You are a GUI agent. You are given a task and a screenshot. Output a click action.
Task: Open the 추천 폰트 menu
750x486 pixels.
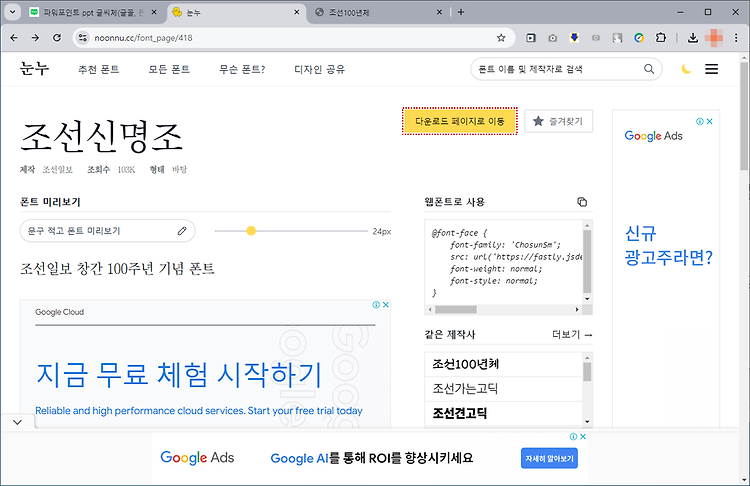99,69
